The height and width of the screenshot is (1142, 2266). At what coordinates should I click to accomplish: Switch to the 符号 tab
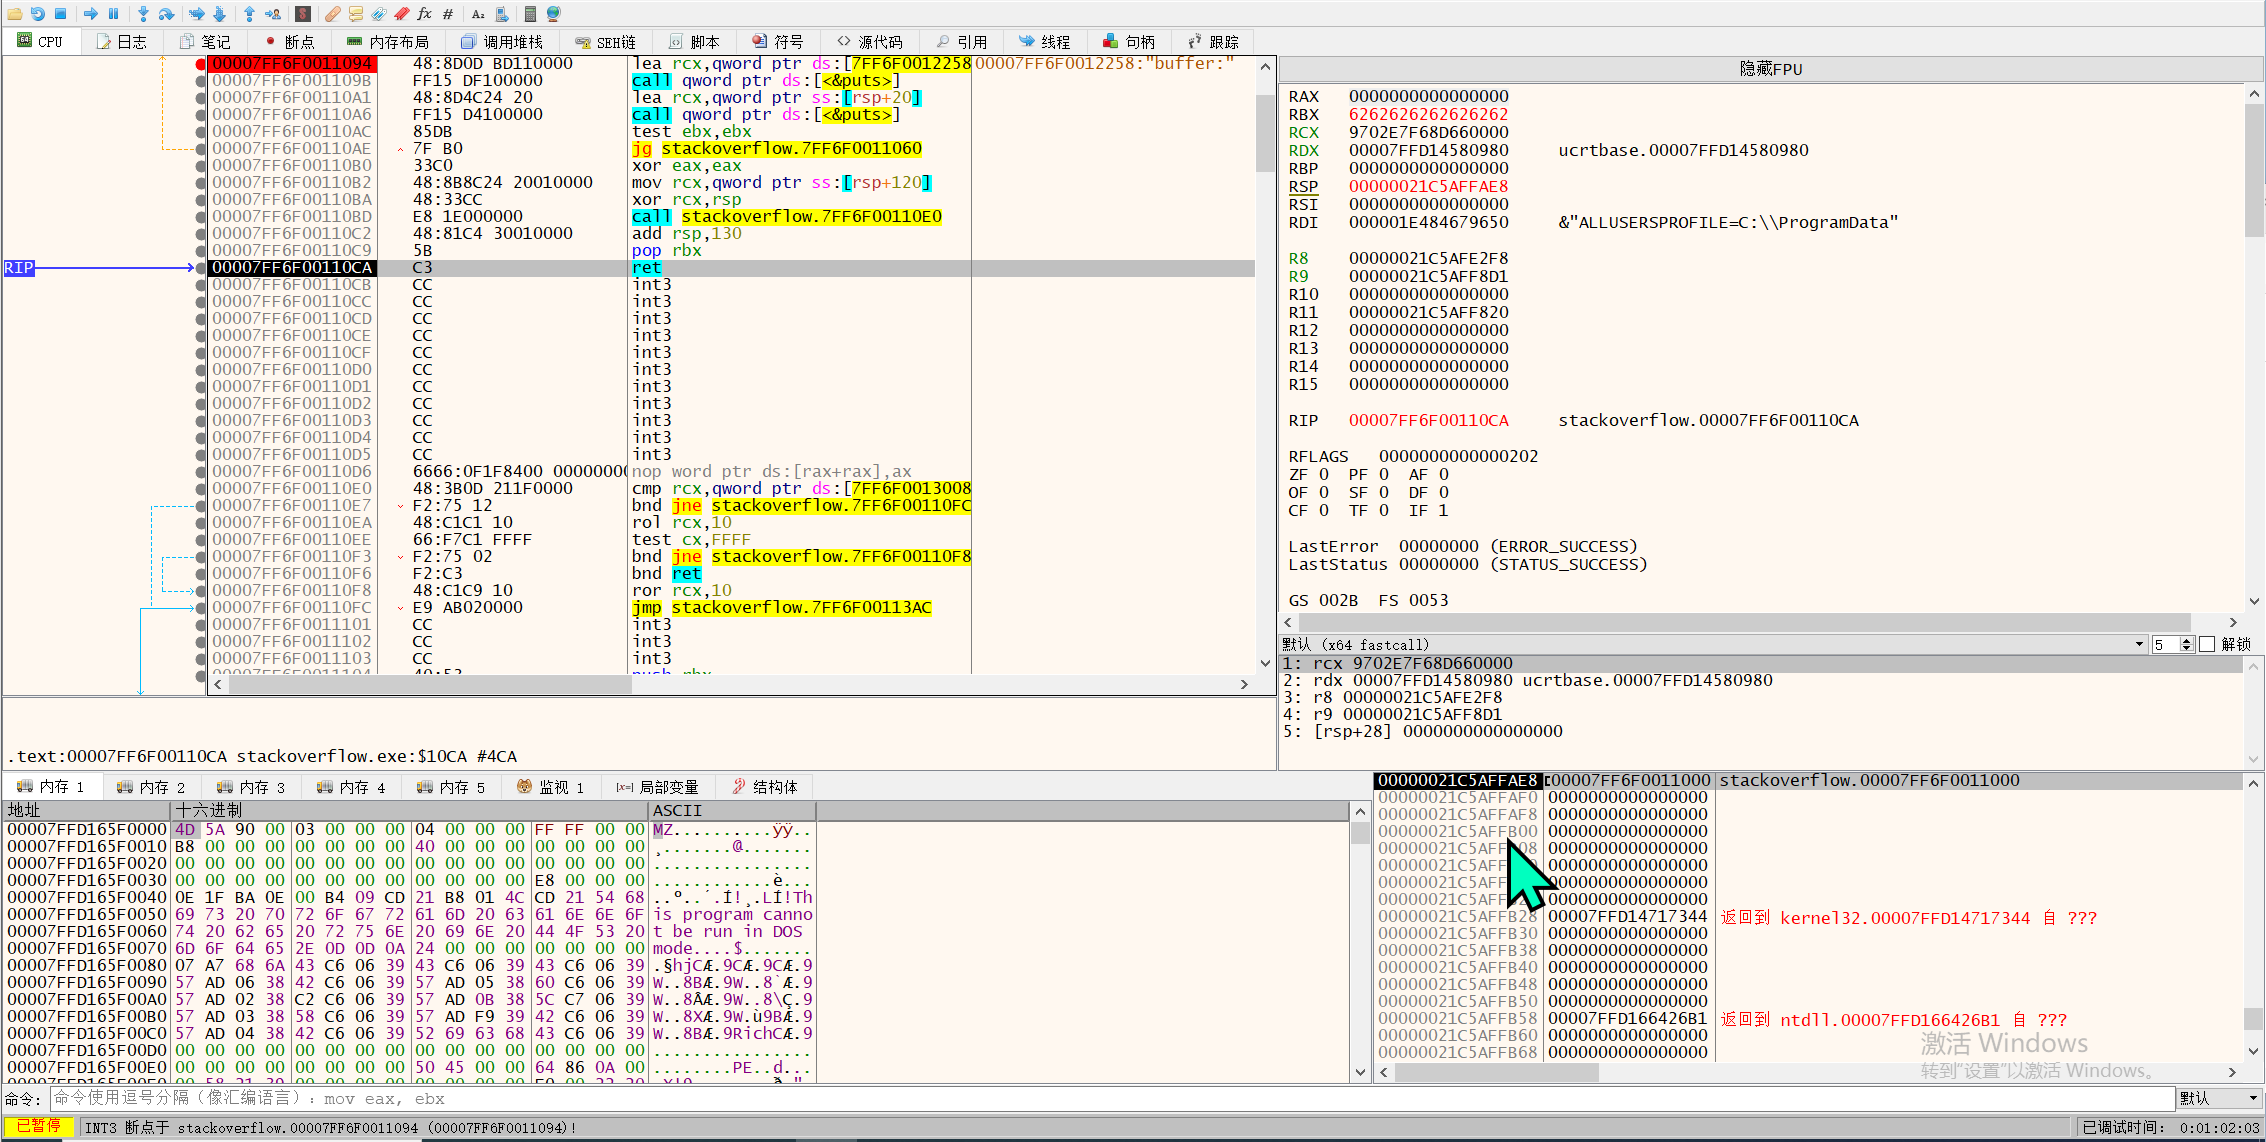[x=778, y=41]
